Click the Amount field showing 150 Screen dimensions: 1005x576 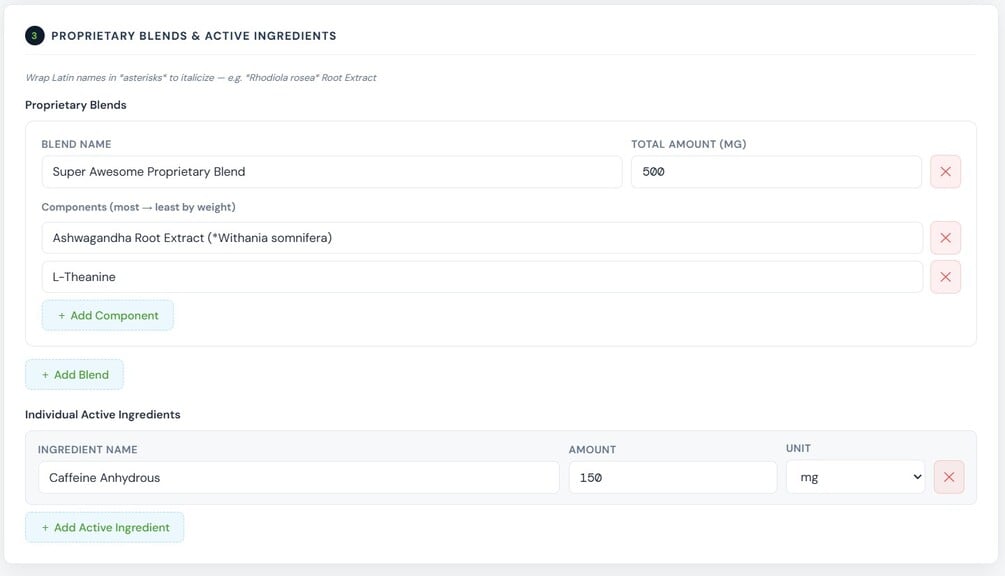672,477
